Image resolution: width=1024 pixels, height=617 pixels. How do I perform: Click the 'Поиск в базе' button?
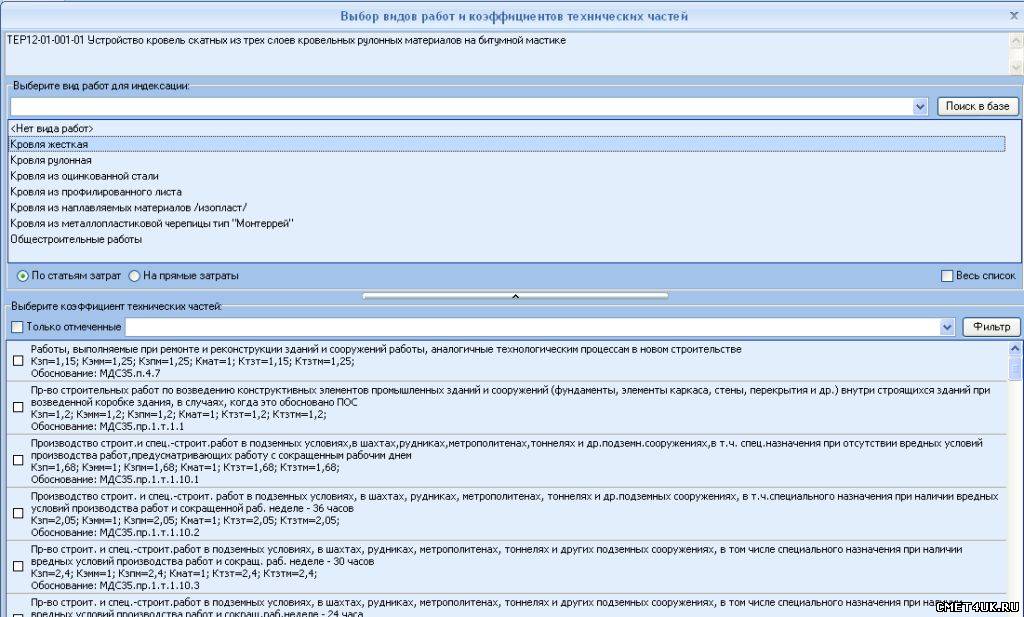click(x=977, y=106)
